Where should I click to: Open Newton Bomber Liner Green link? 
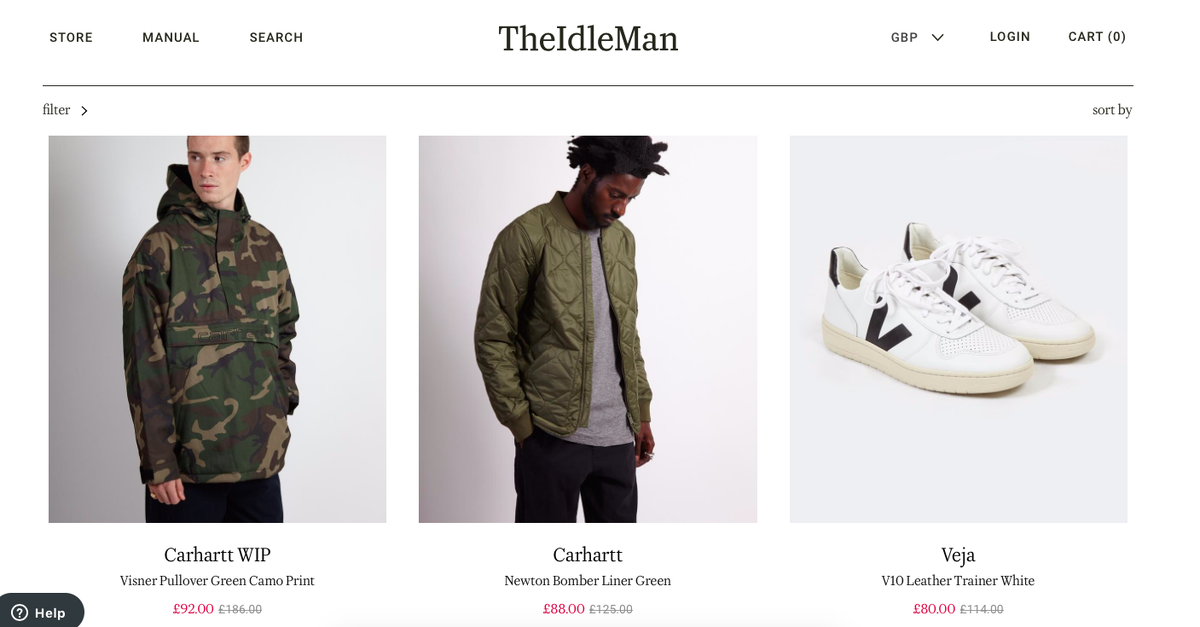click(x=588, y=581)
